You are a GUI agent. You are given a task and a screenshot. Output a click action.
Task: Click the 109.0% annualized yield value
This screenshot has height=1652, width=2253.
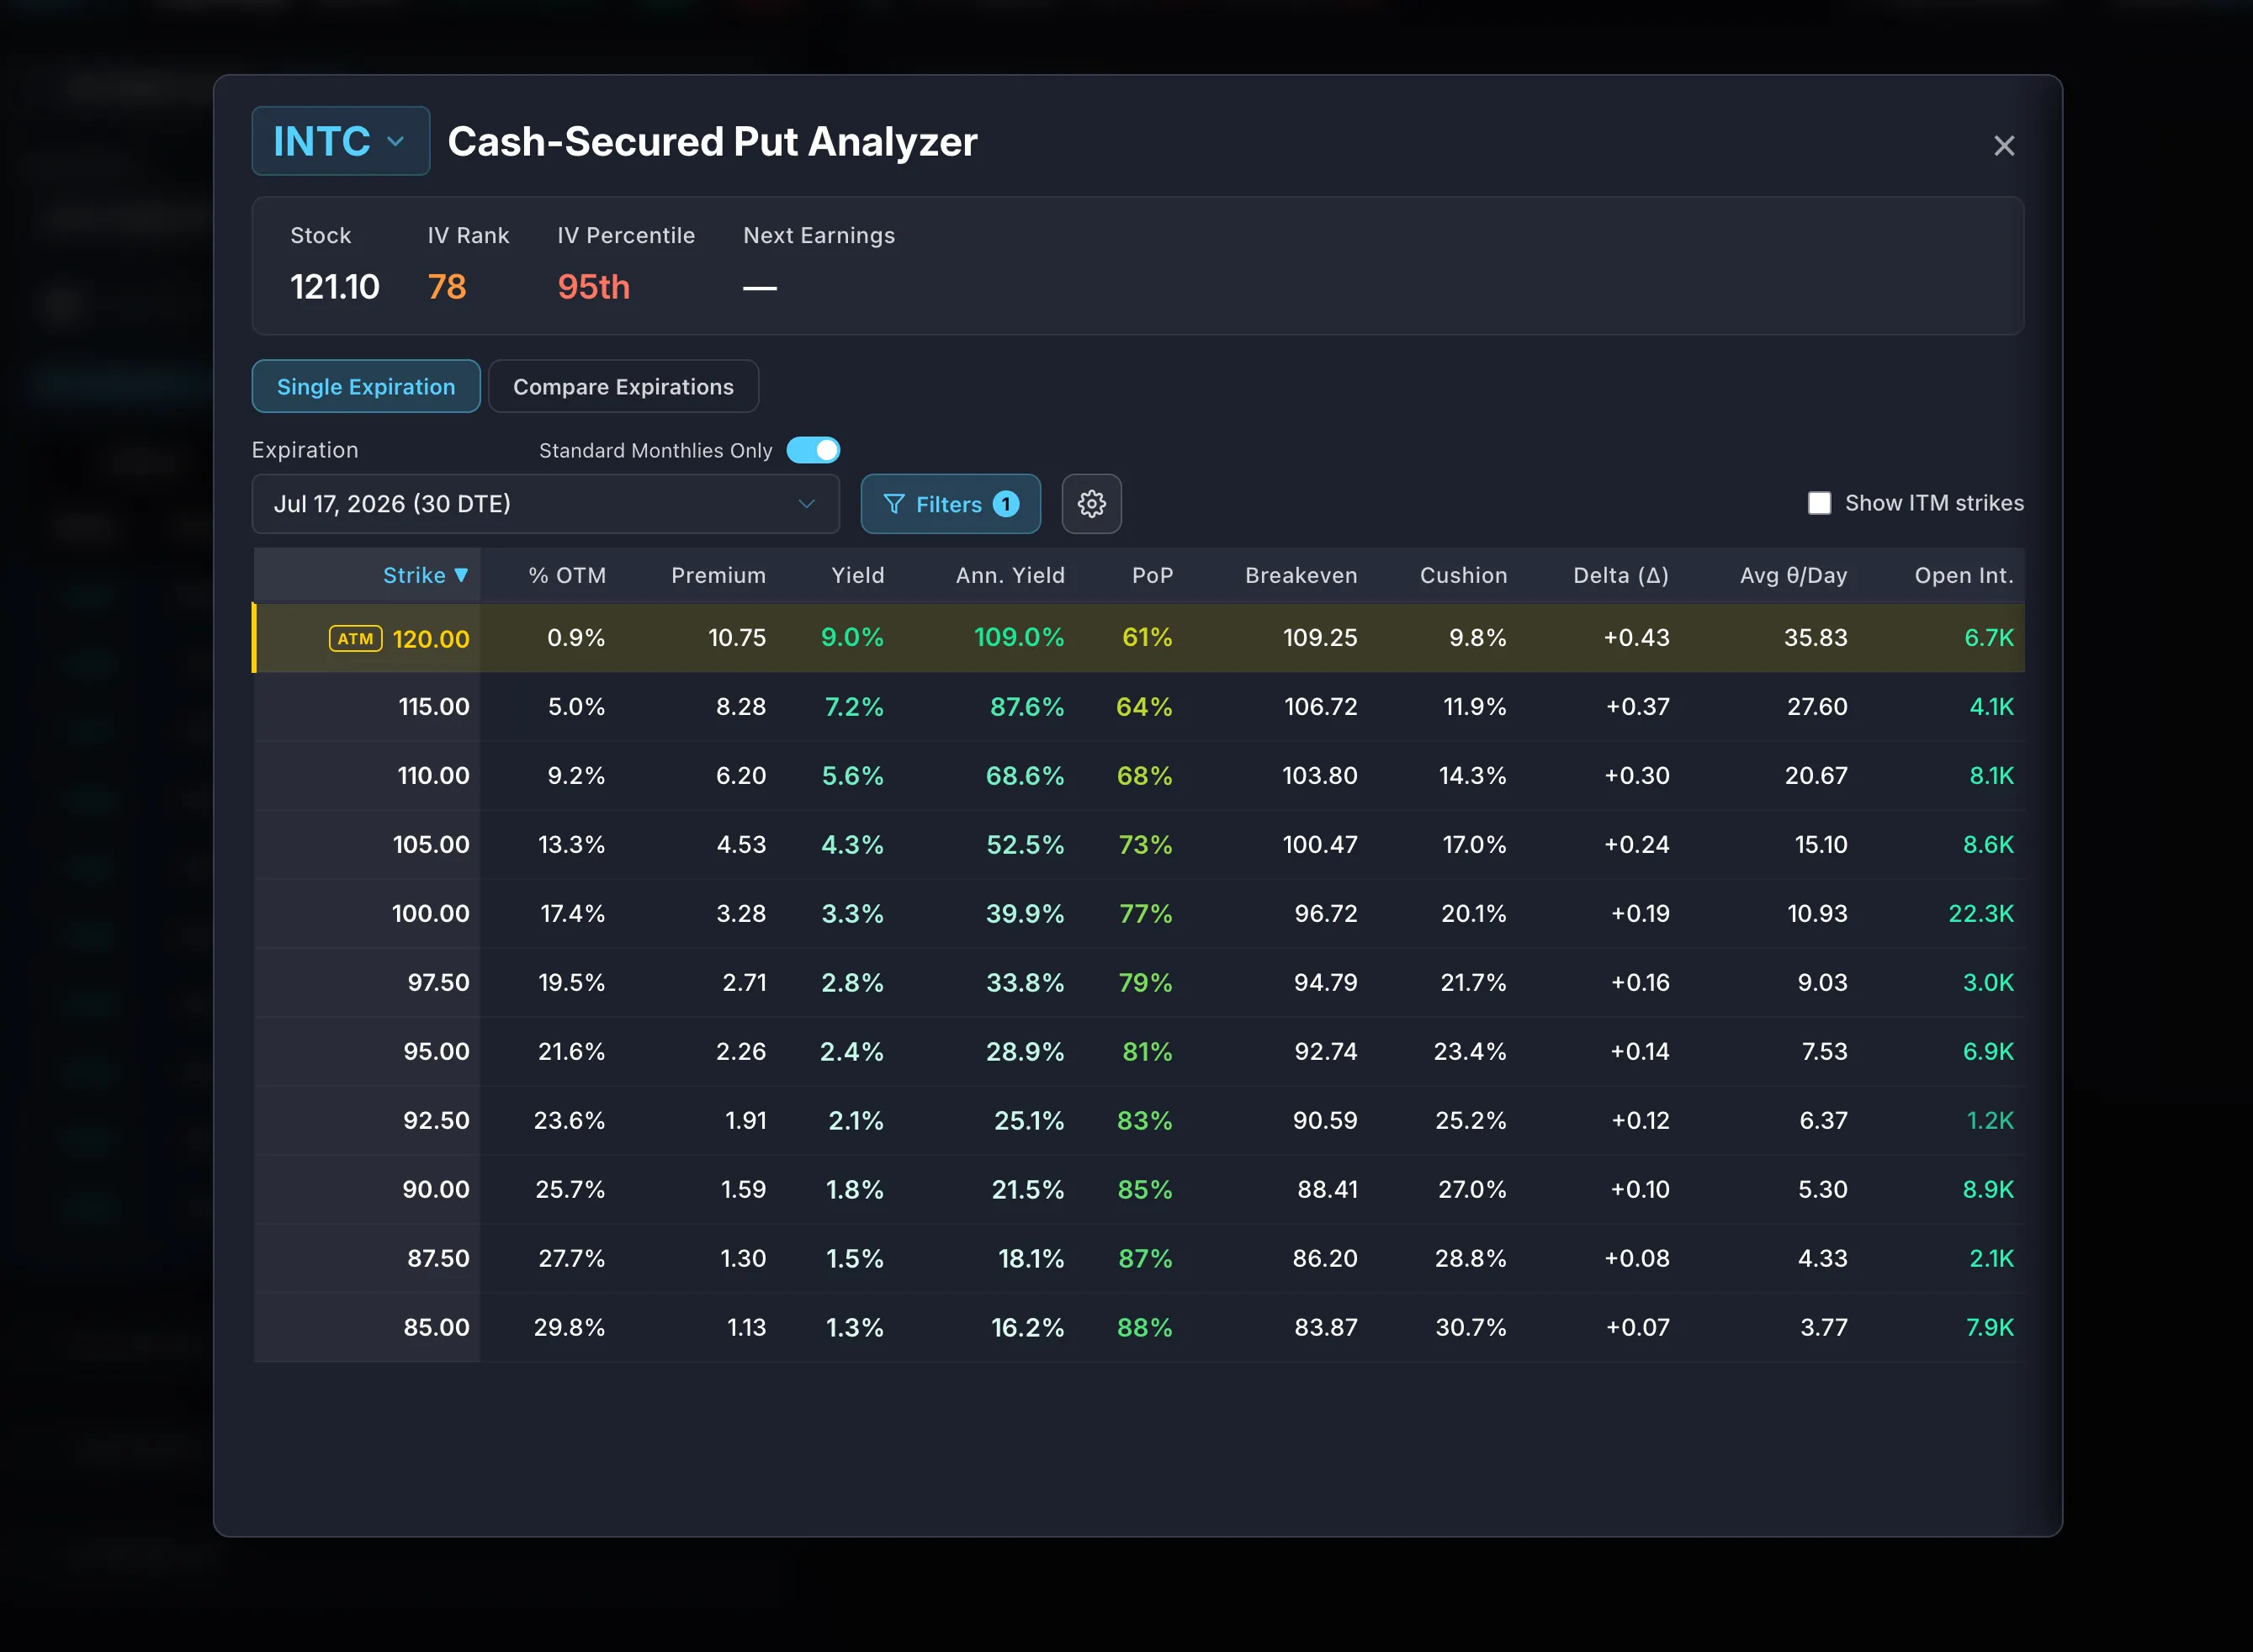tap(1019, 638)
